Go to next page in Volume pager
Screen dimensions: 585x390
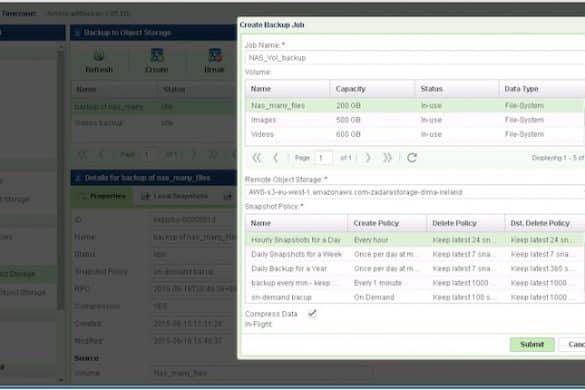point(368,158)
